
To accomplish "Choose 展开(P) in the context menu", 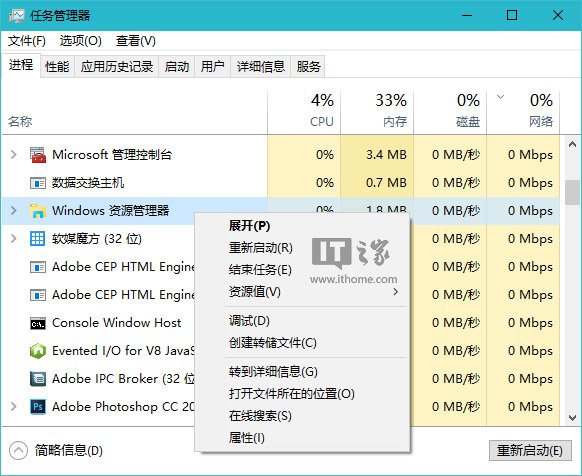I will tap(302, 226).
